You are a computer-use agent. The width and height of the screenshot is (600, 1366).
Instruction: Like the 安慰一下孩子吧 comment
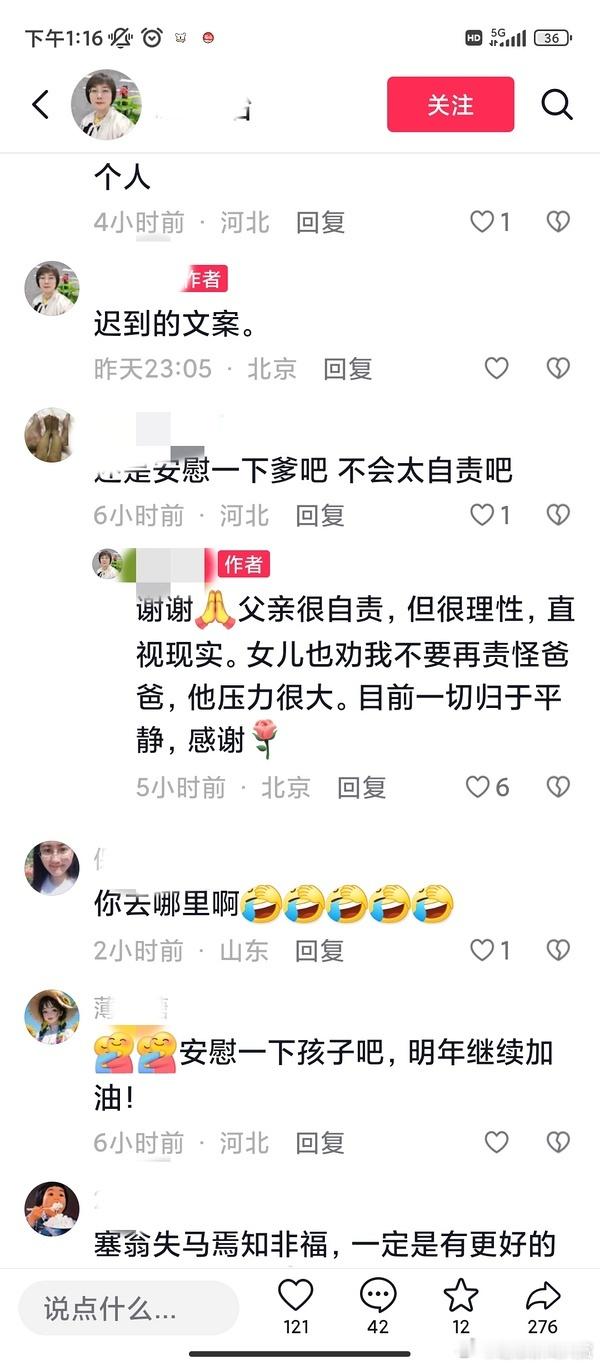tap(497, 1141)
